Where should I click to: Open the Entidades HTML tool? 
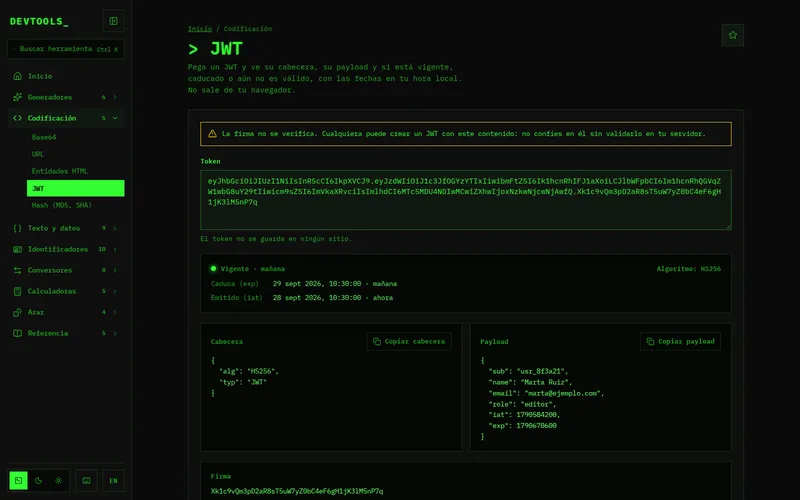pyautogui.click(x=76, y=171)
